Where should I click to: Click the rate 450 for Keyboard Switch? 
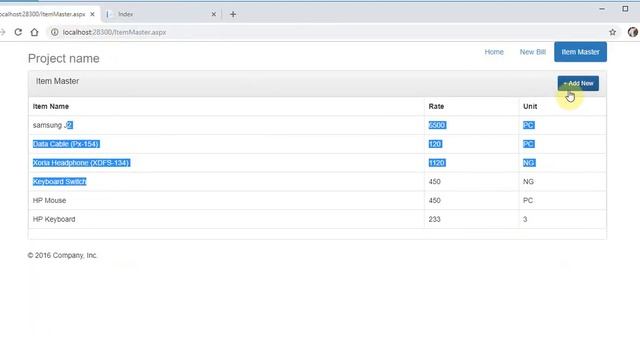tap(434, 181)
